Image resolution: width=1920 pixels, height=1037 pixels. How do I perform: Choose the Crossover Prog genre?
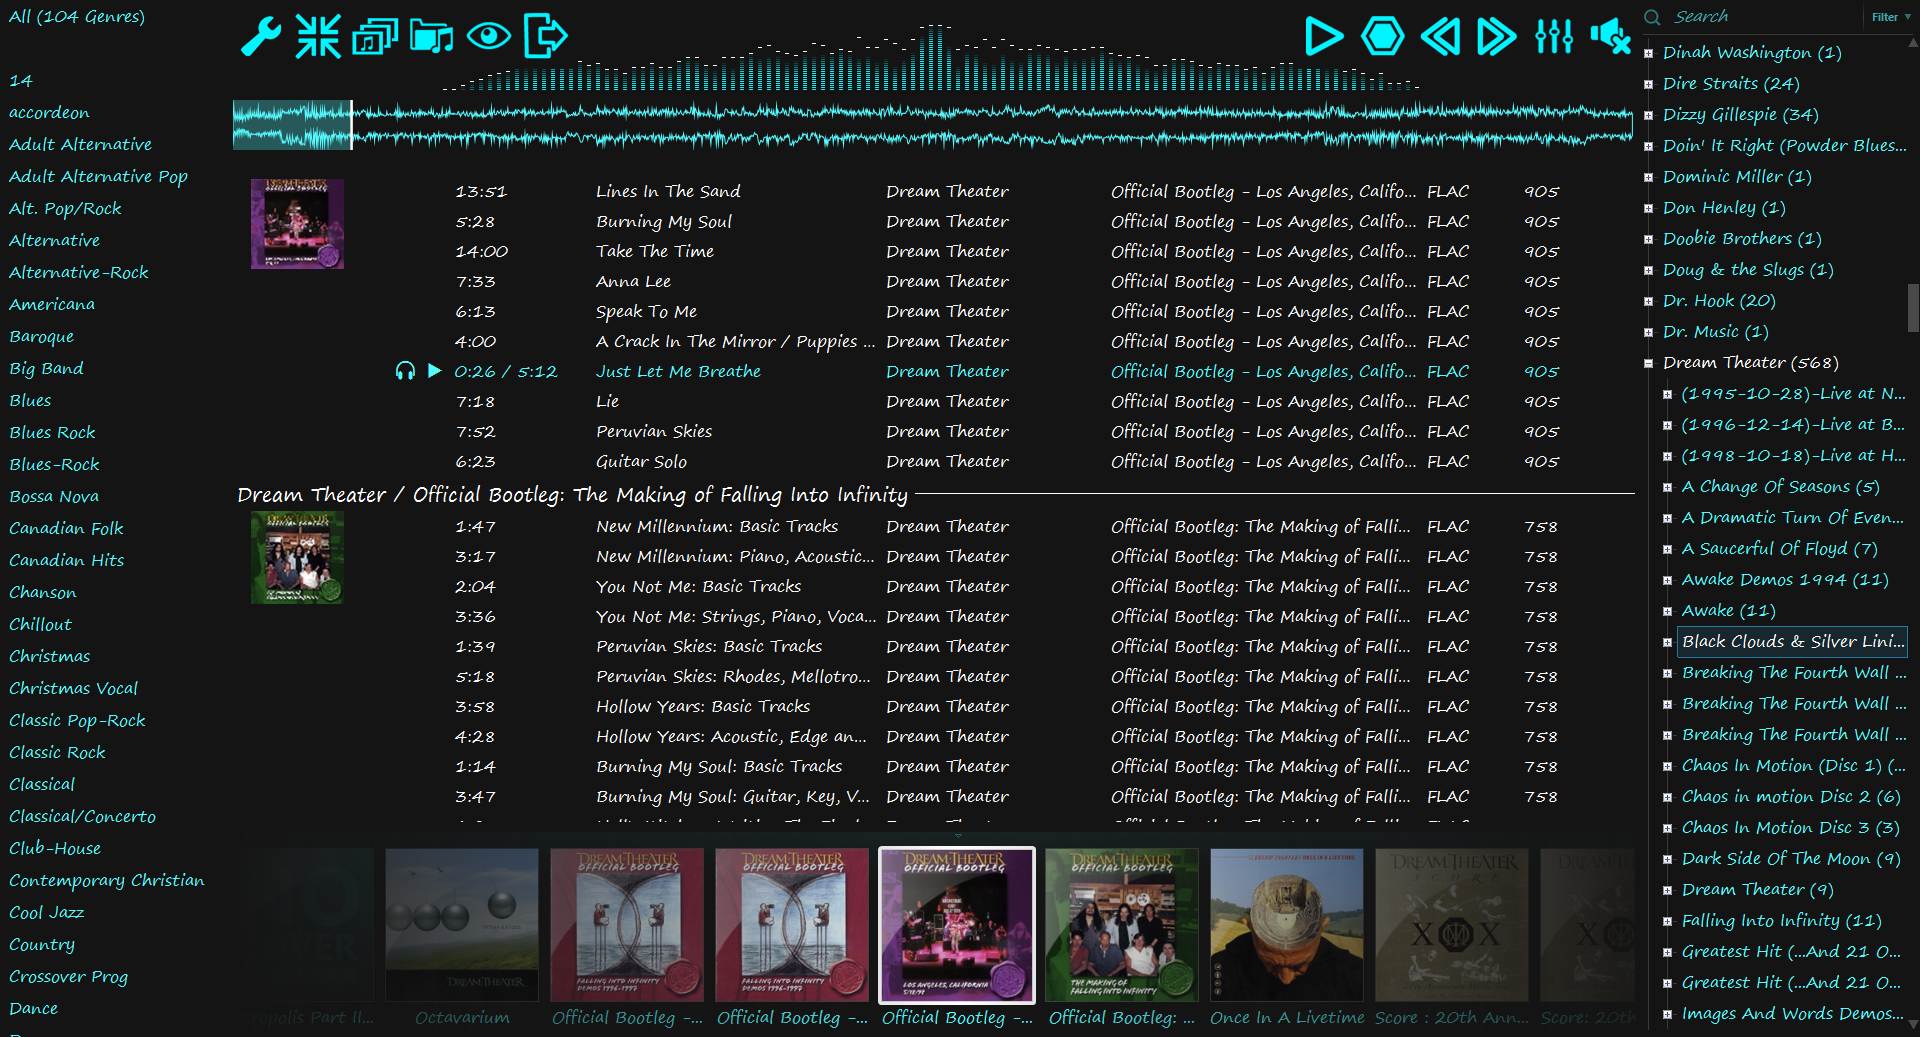click(x=68, y=977)
